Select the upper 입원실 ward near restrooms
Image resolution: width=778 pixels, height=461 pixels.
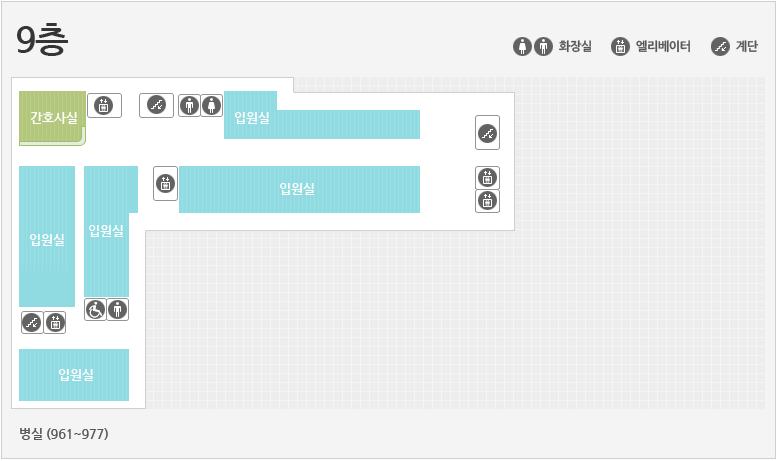[x=322, y=115]
